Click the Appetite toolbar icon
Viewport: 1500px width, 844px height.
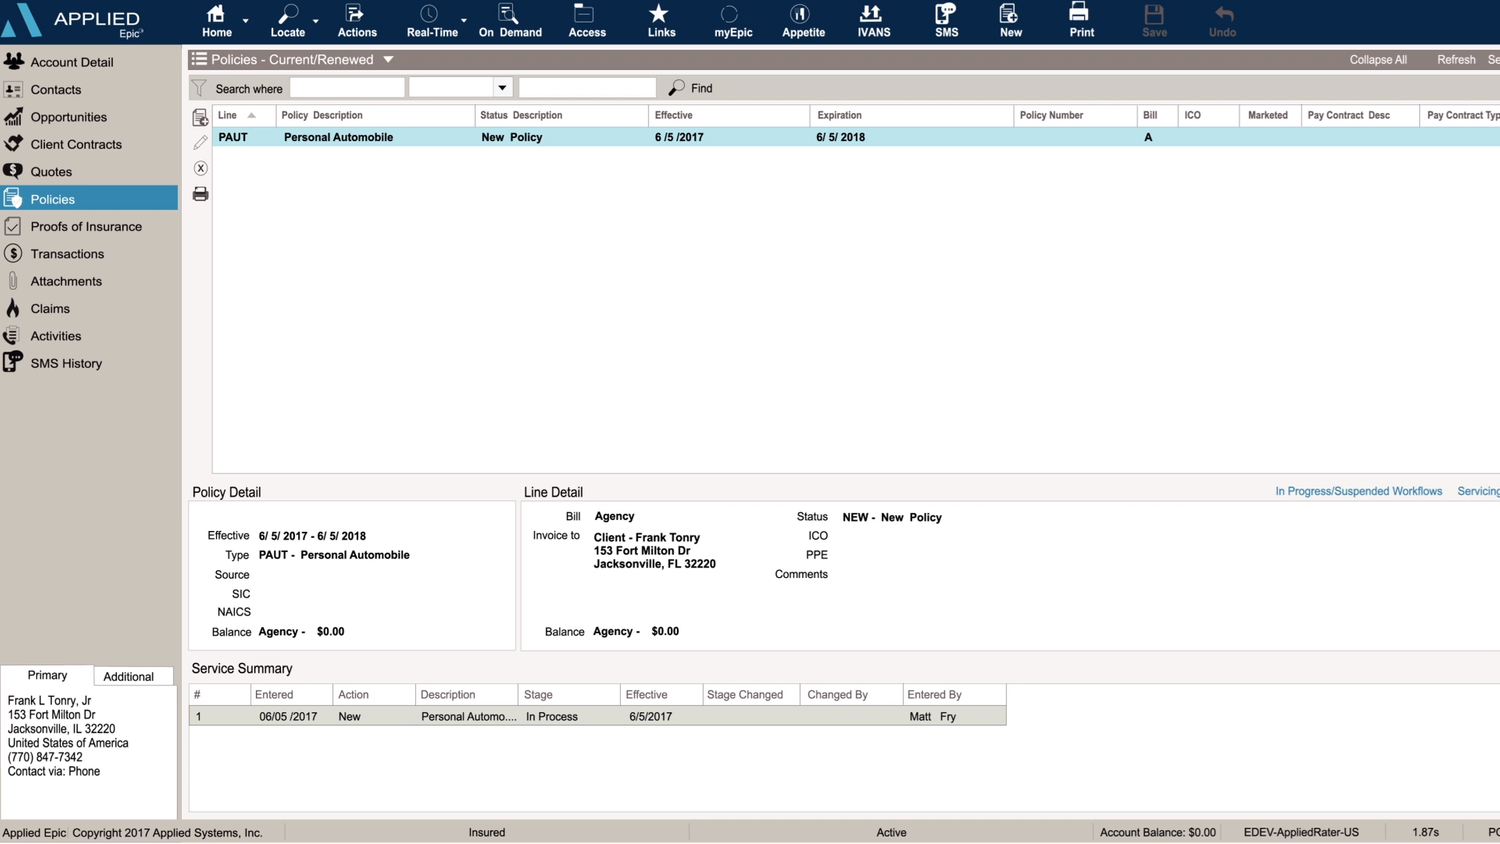click(x=801, y=20)
